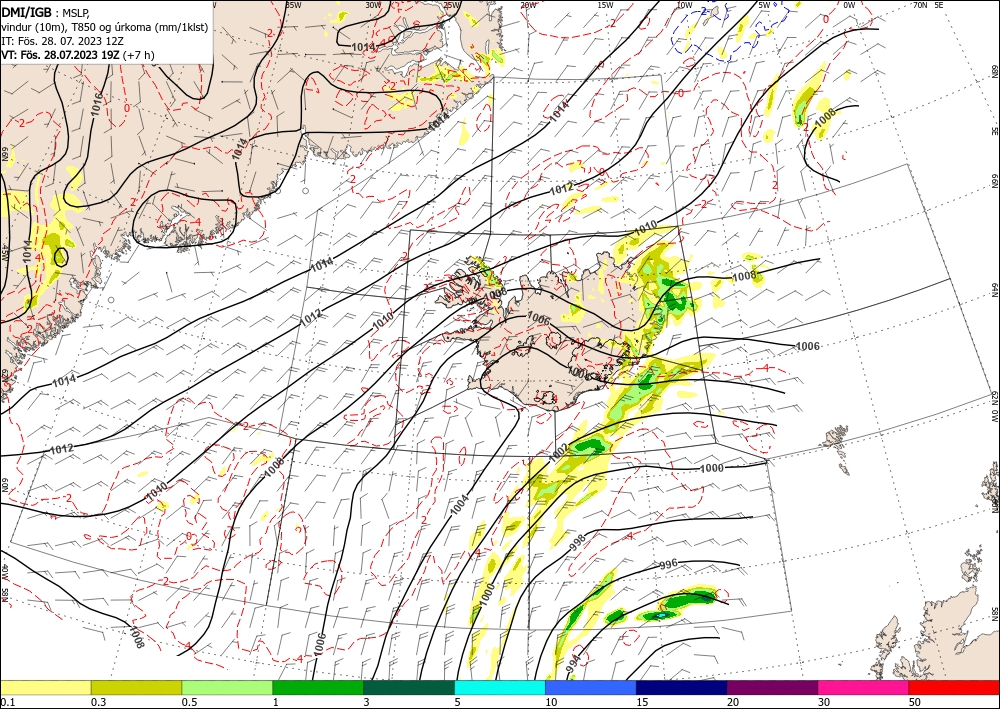
Task: Click the '0.3' legend value label
Action: (98, 702)
